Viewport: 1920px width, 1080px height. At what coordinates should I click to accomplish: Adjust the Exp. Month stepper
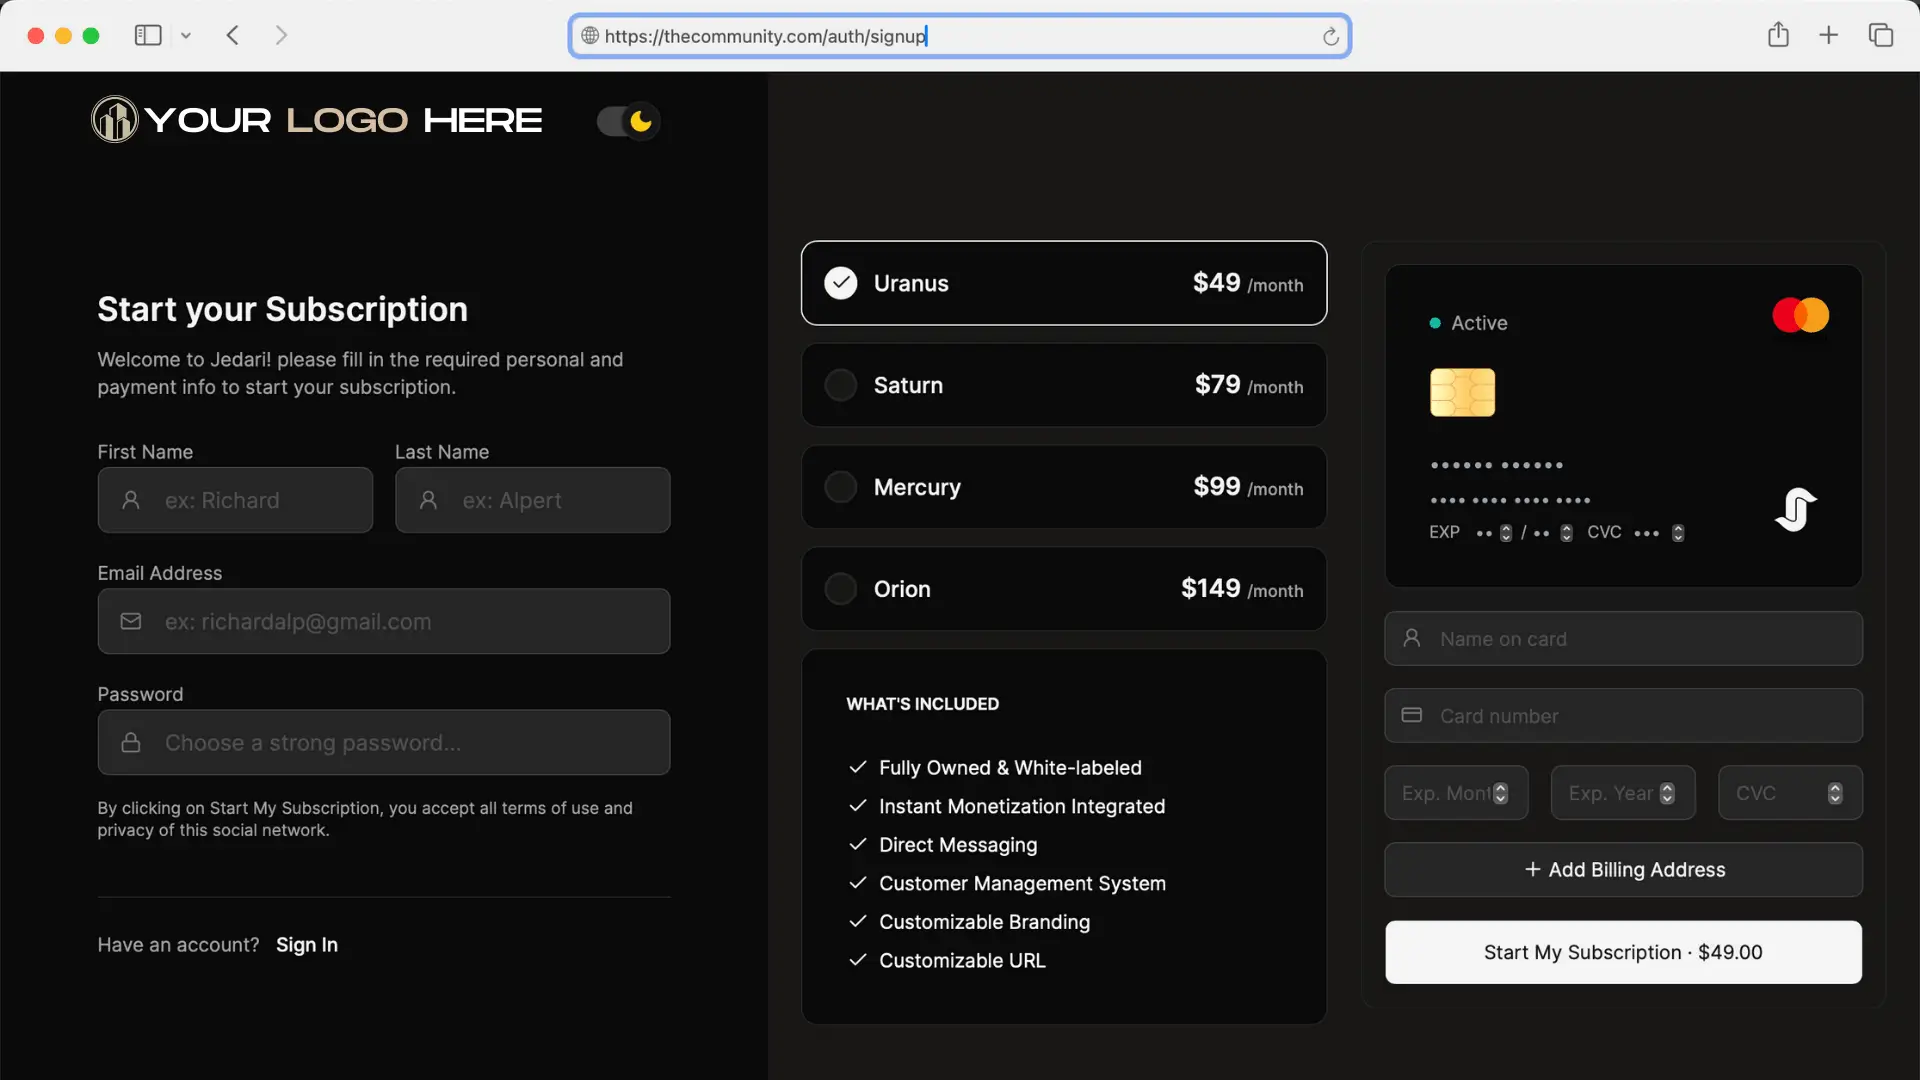pyautogui.click(x=1500, y=793)
